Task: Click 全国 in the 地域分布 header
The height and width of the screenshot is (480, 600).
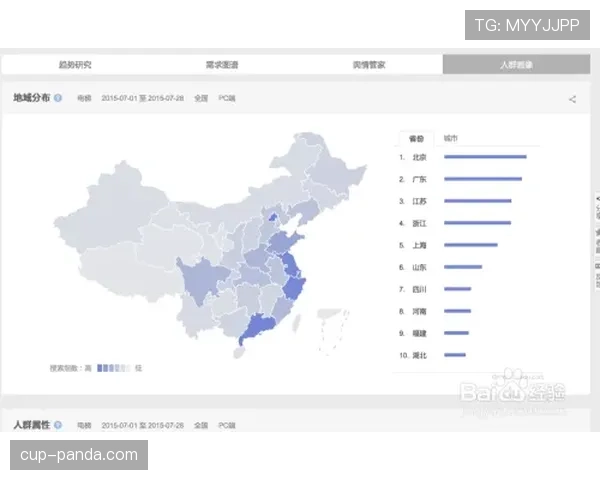Action: point(201,98)
